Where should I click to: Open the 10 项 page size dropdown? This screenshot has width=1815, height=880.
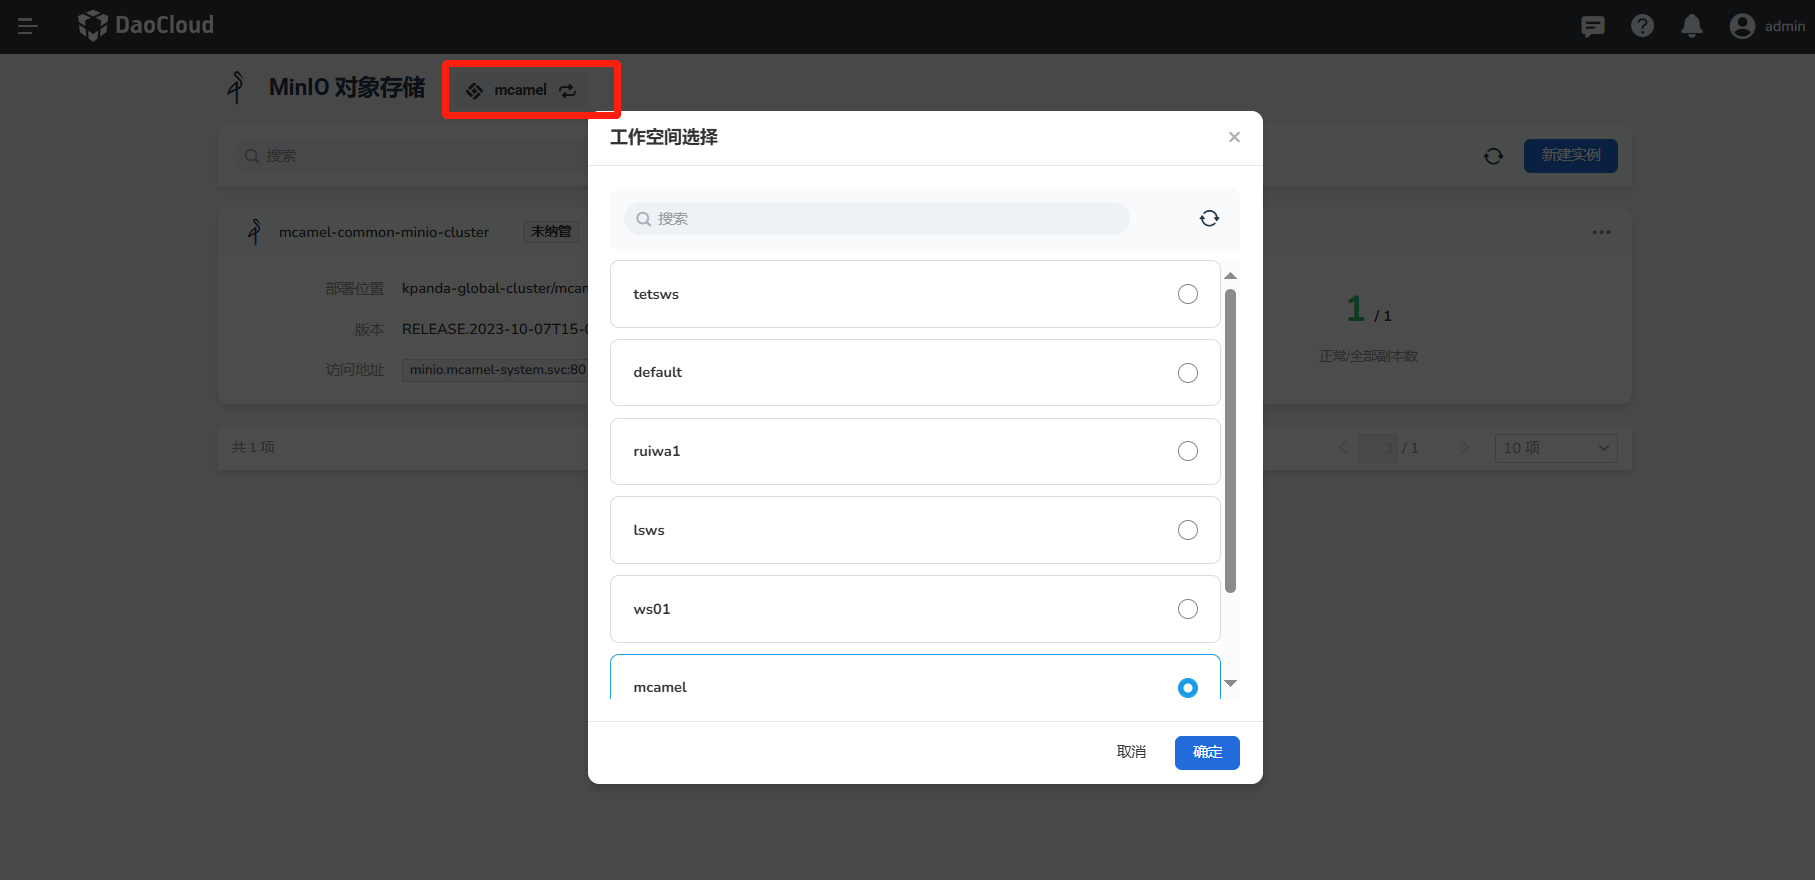pyautogui.click(x=1555, y=448)
